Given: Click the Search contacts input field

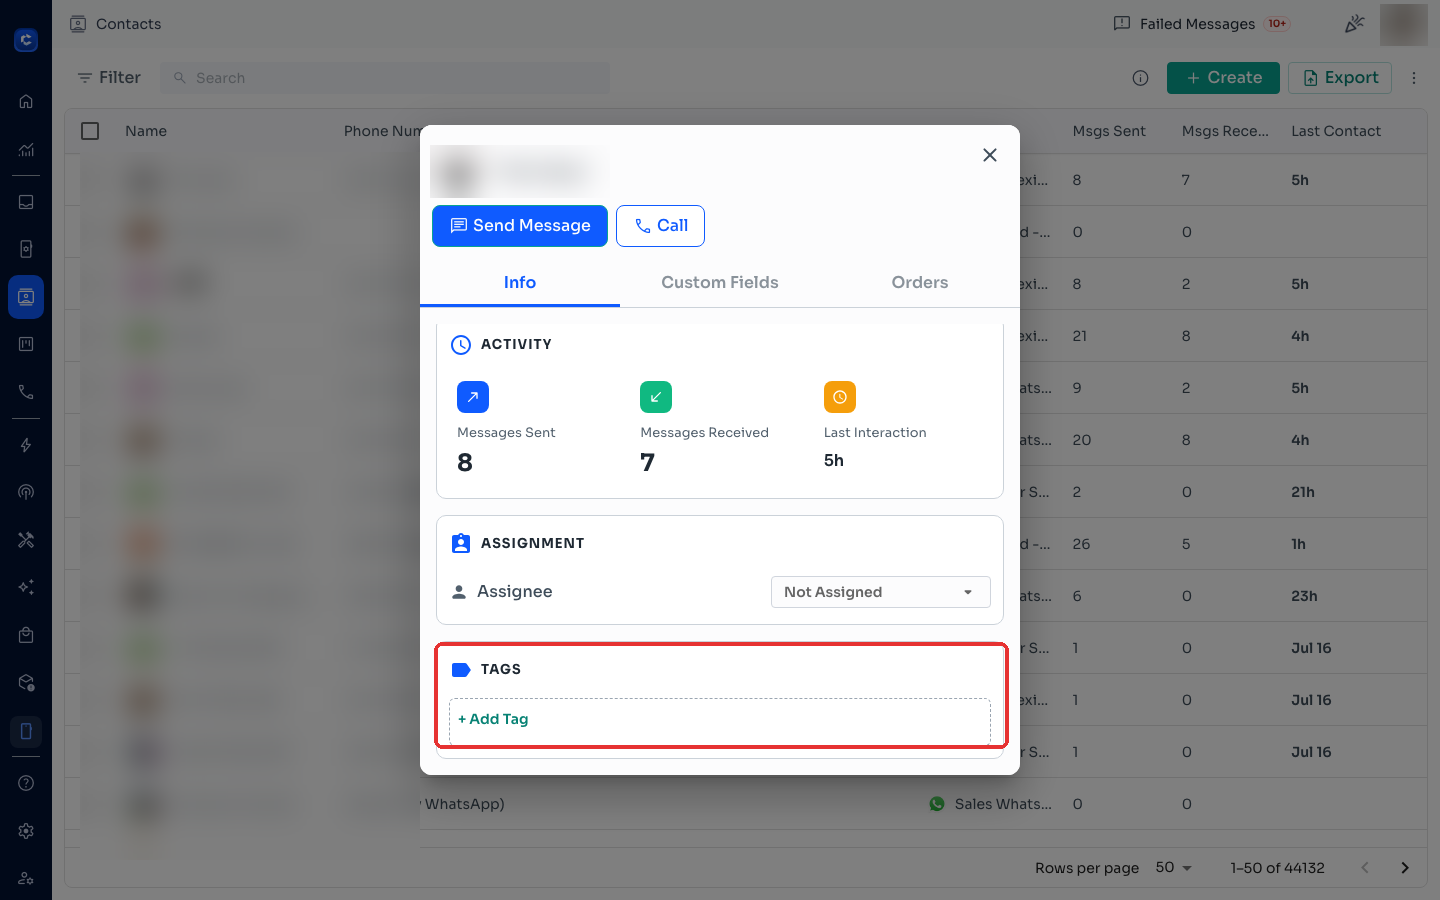Looking at the screenshot, I should coord(385,78).
